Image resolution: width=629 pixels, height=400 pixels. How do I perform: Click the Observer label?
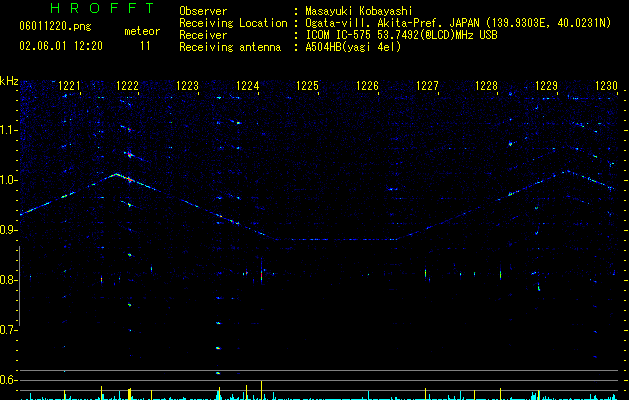(x=203, y=11)
